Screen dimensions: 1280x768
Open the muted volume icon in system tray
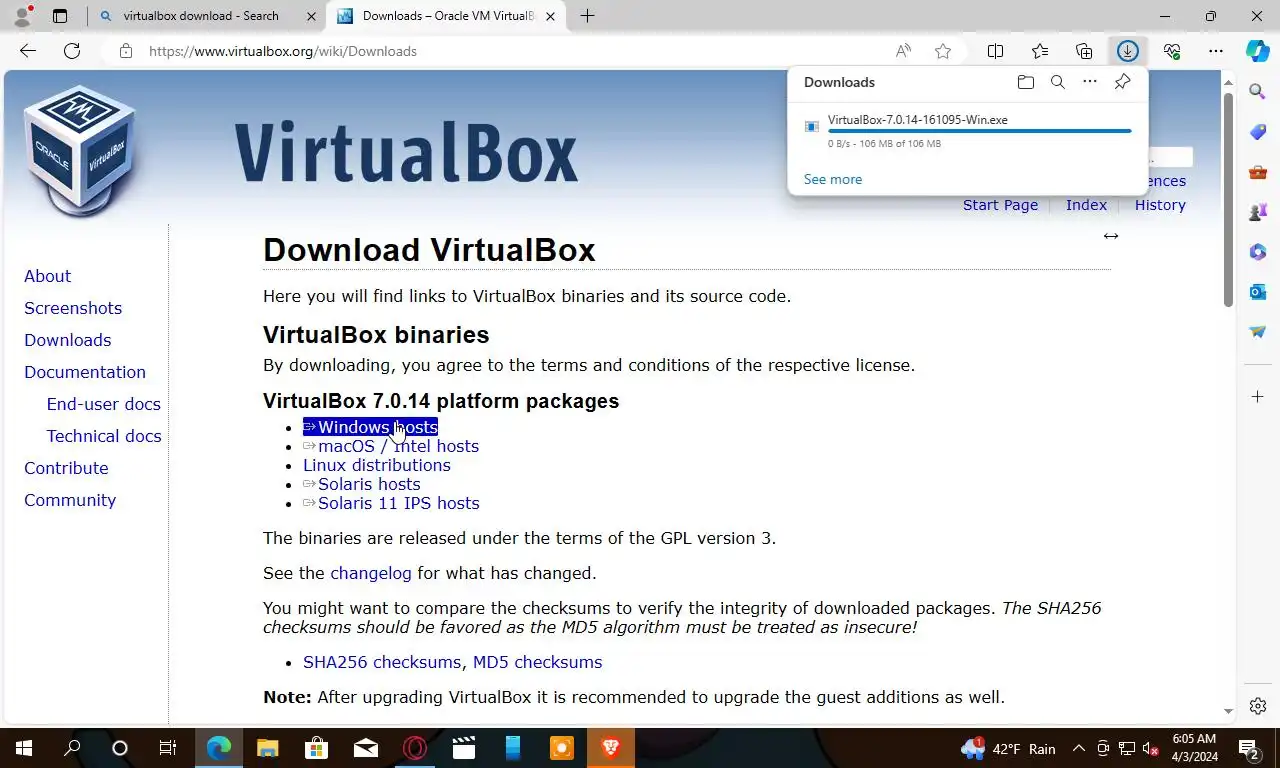(1151, 749)
